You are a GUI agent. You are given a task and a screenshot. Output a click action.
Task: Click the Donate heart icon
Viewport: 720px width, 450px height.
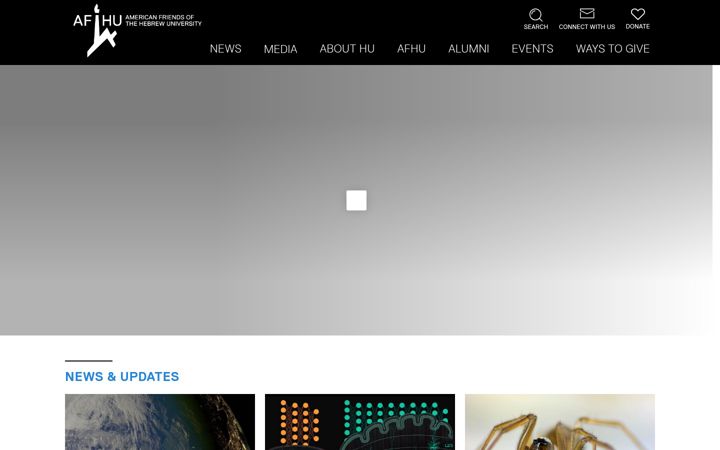637,14
